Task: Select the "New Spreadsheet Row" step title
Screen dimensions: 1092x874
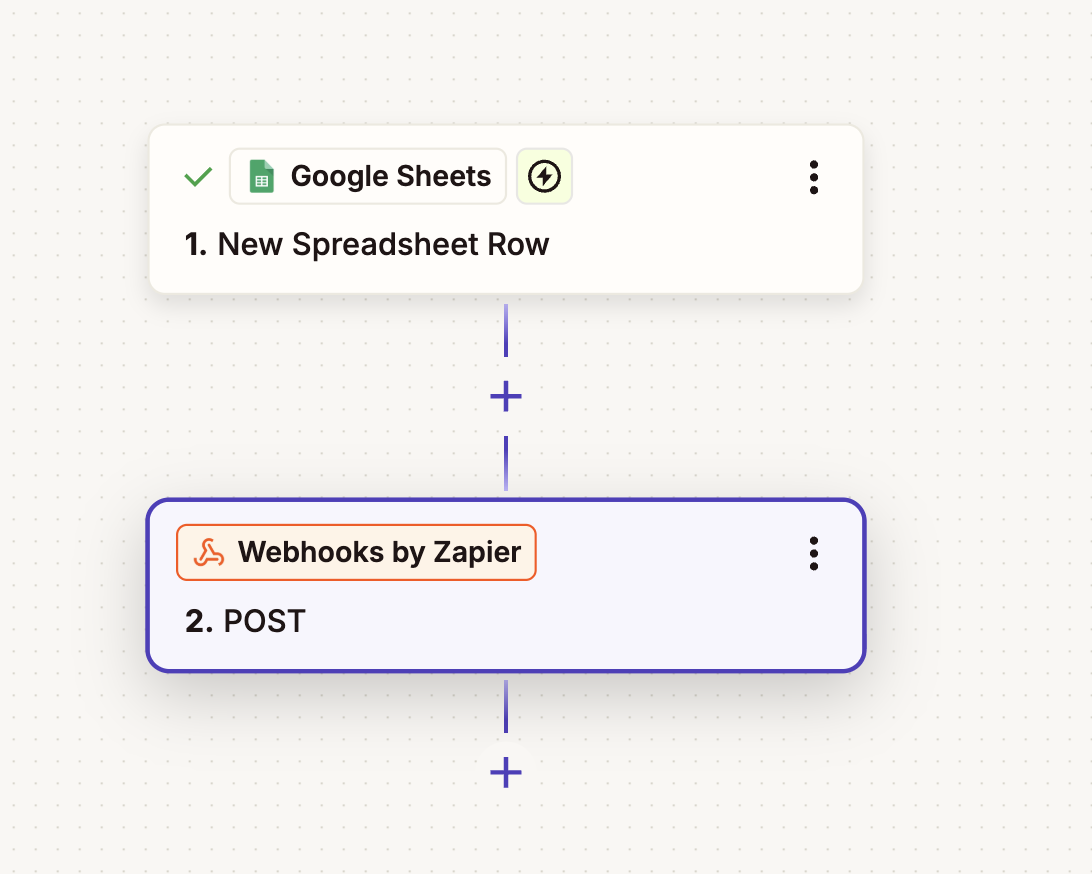Action: point(383,244)
